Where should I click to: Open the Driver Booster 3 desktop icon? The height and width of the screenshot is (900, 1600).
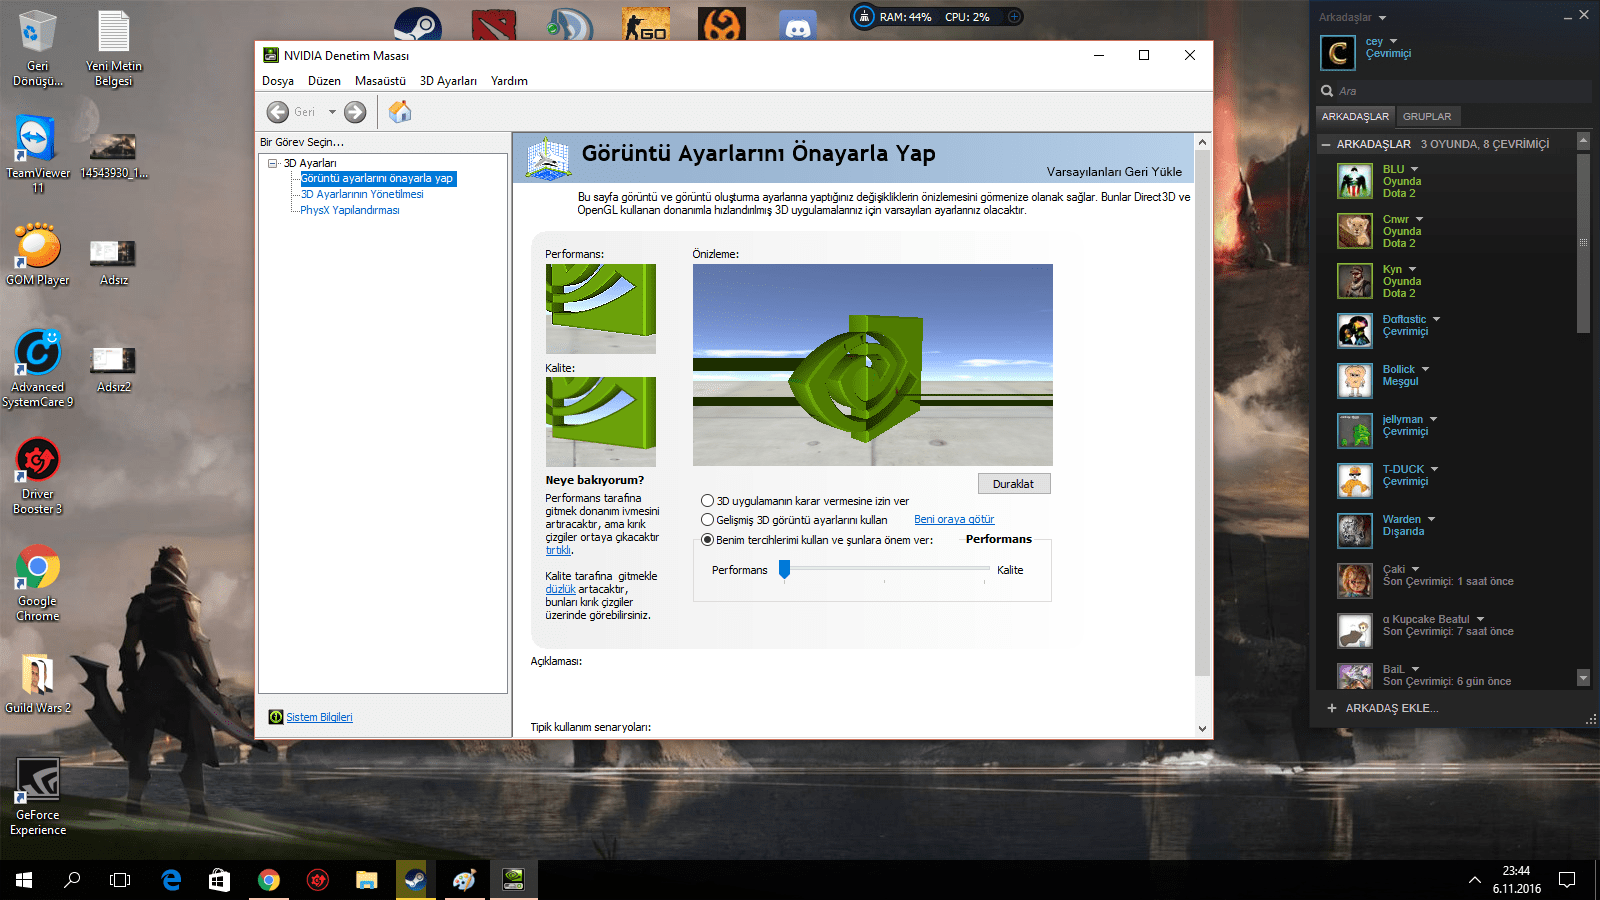[38, 476]
